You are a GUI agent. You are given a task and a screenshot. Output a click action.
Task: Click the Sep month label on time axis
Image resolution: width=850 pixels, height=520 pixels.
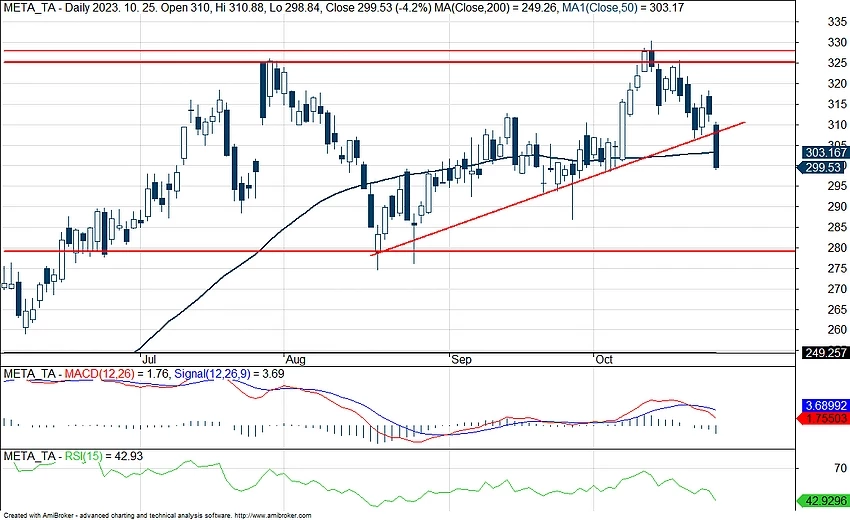(462, 359)
